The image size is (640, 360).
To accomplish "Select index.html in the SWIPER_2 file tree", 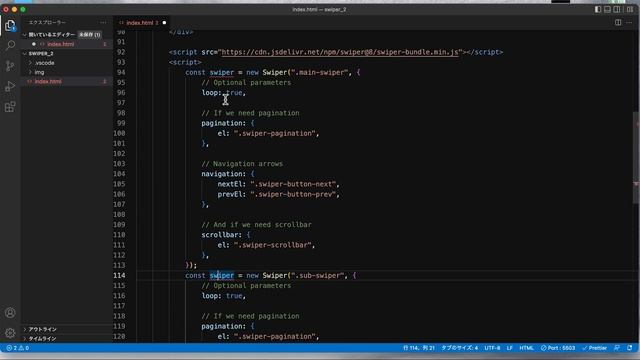I will click(x=48, y=82).
